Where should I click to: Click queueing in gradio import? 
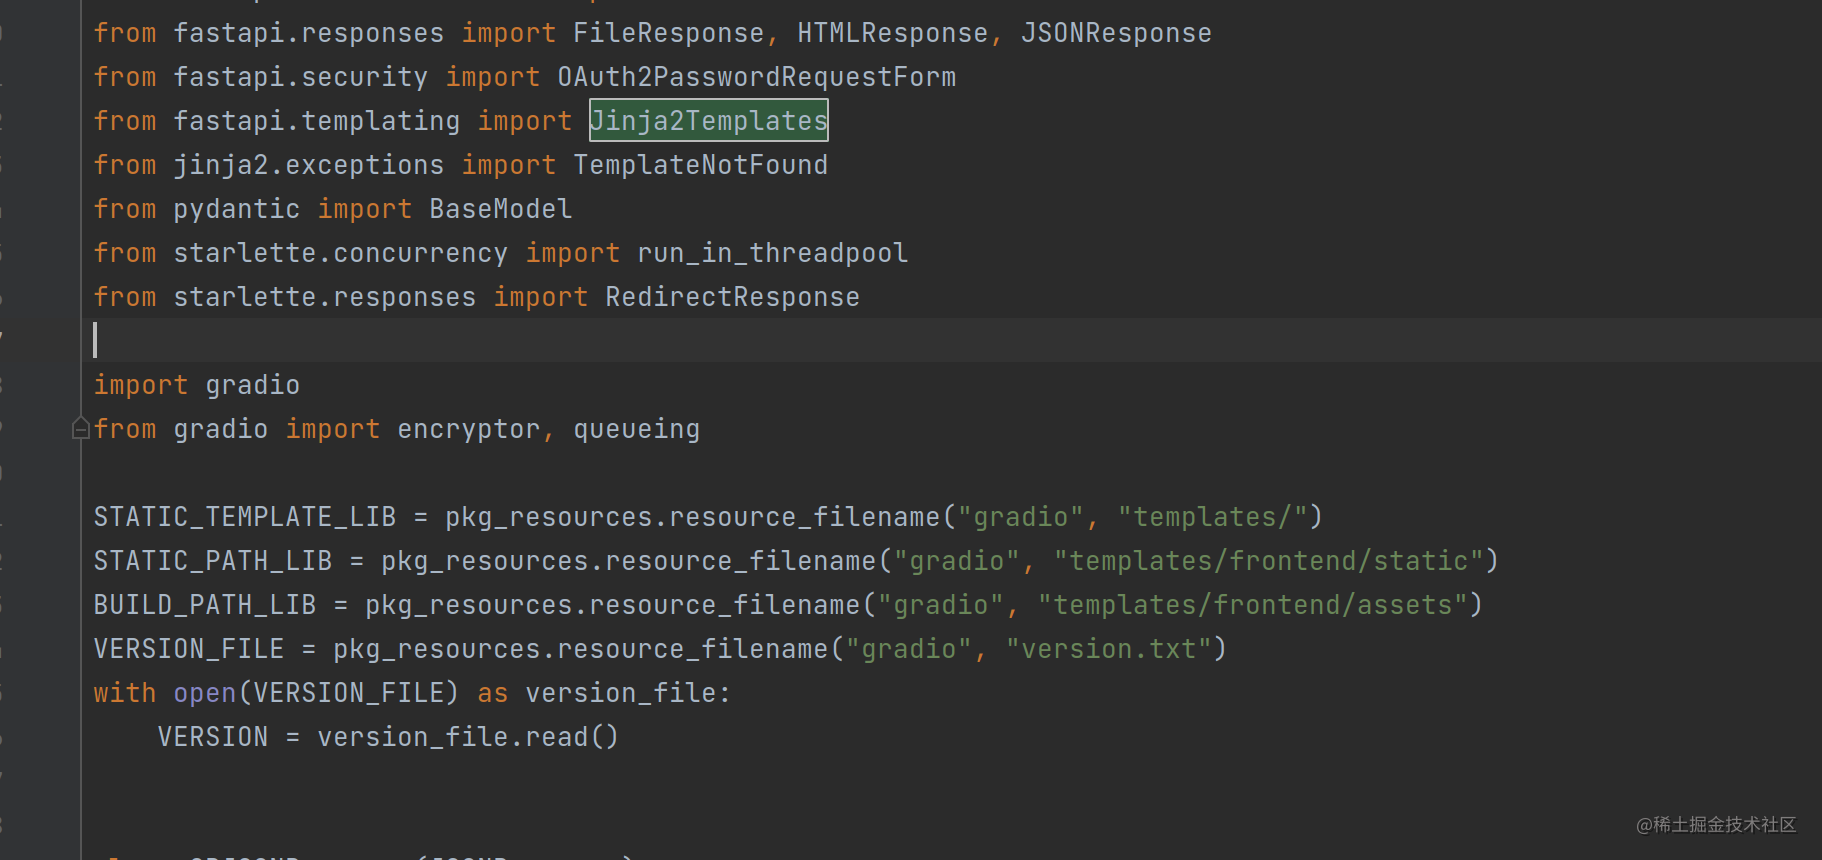pyautogui.click(x=637, y=429)
